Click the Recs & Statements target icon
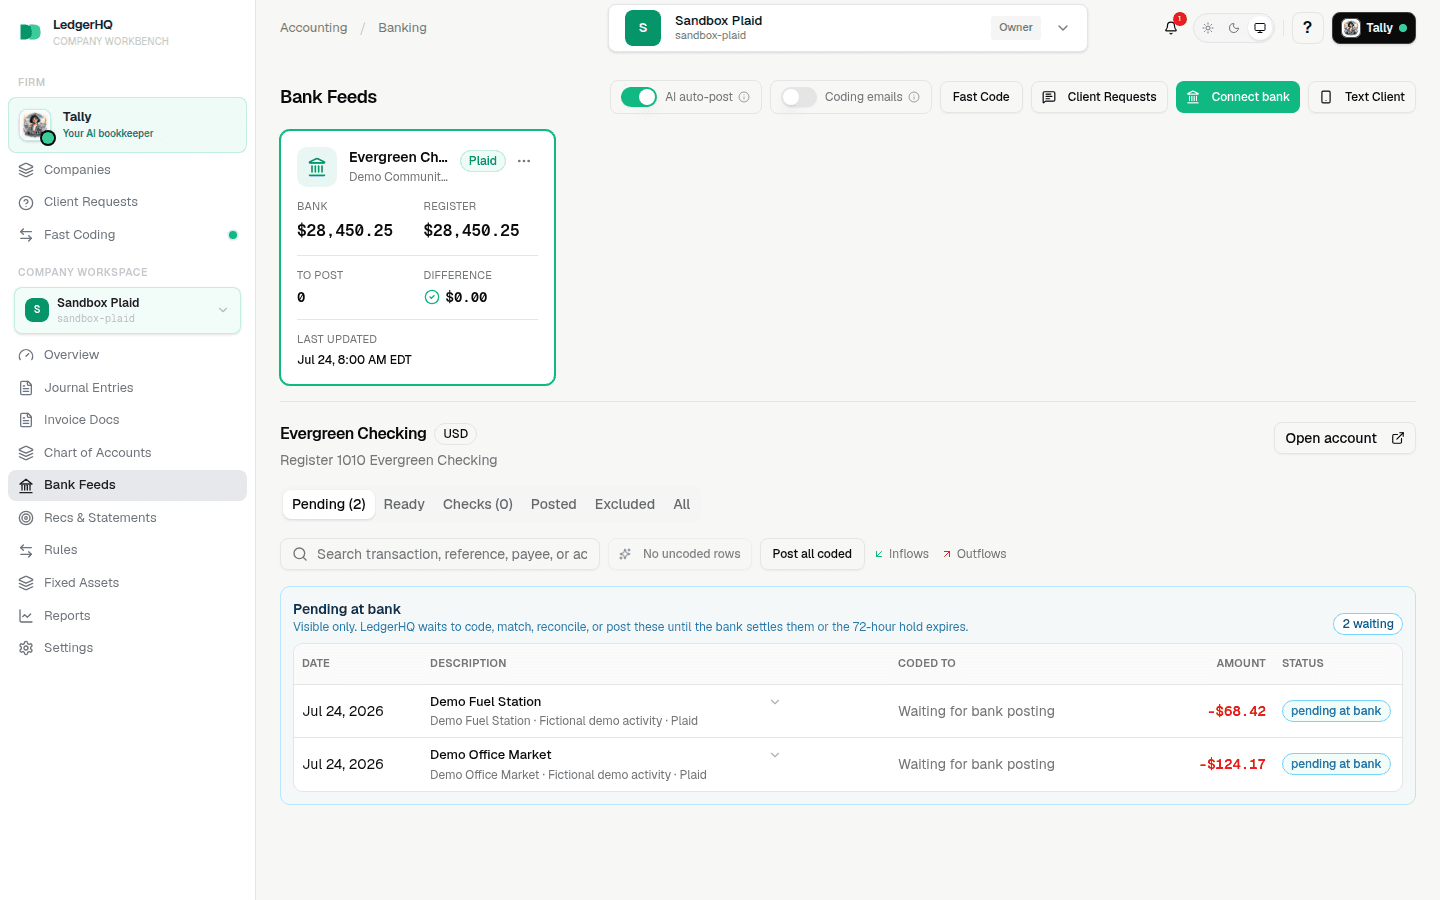The height and width of the screenshot is (900, 1440). pyautogui.click(x=26, y=518)
